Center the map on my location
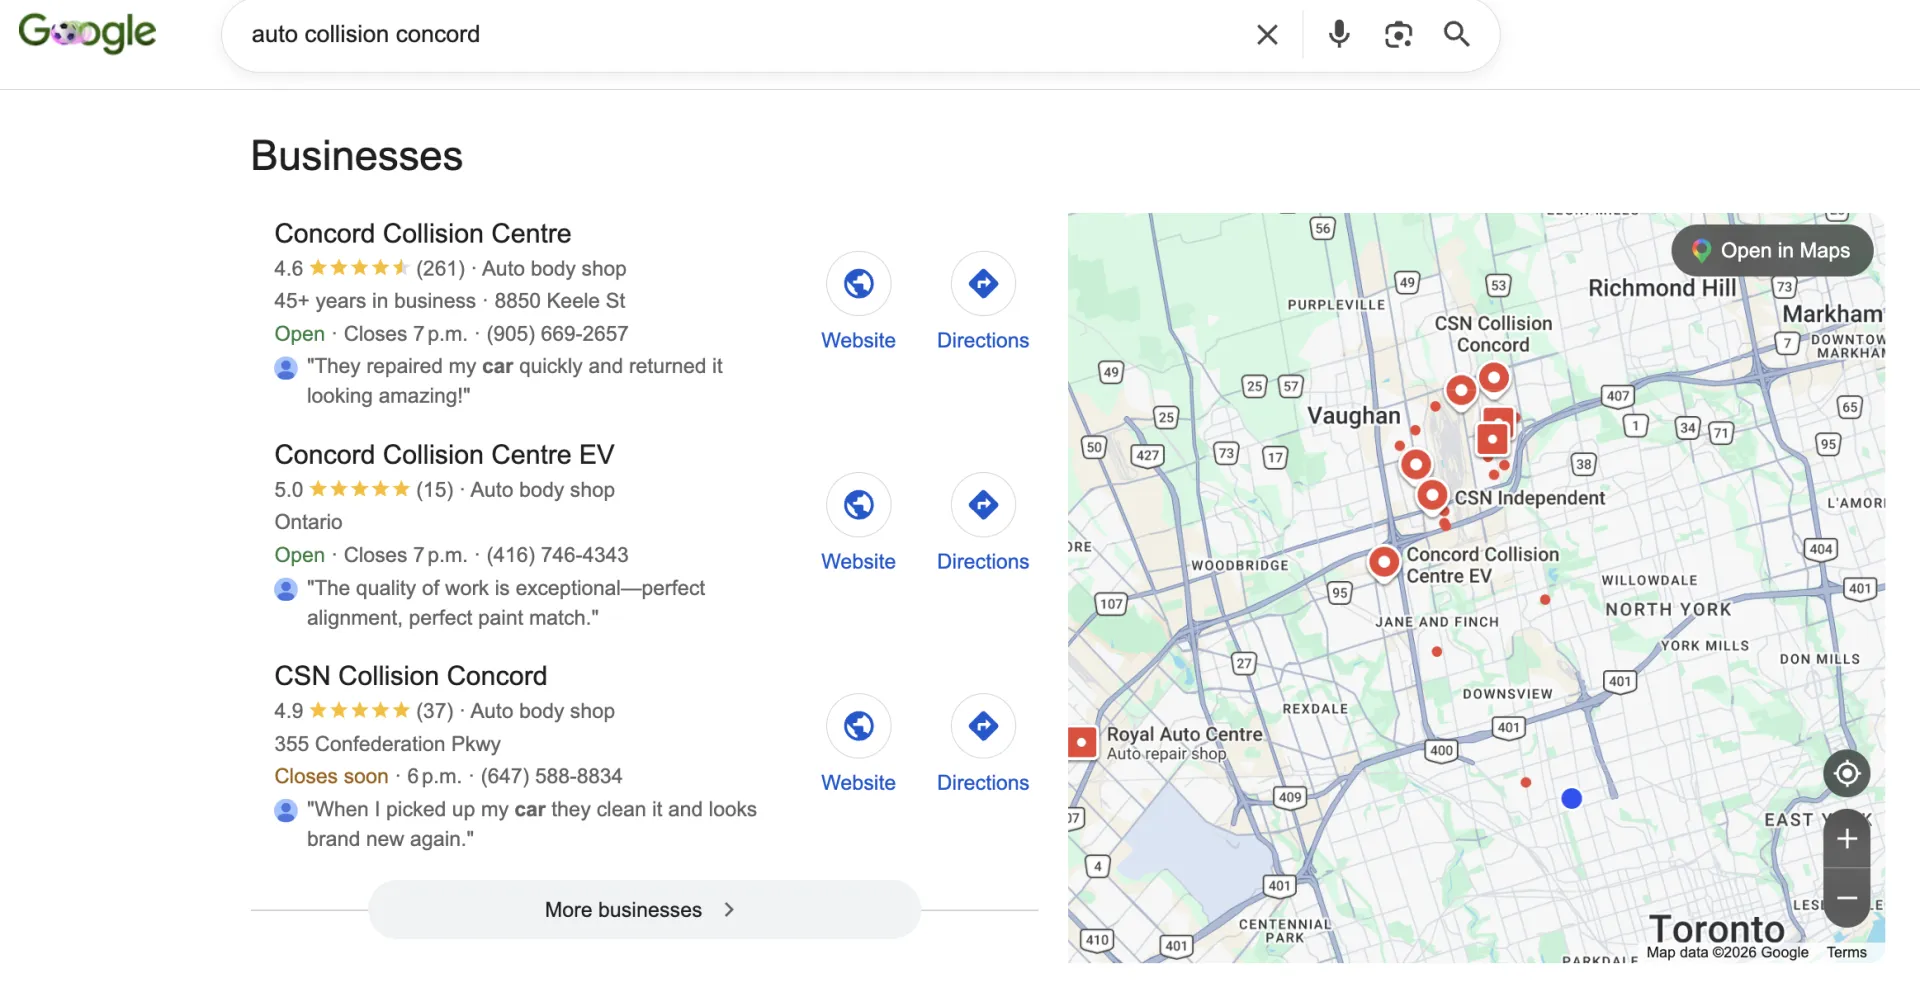This screenshot has height=997, width=1920. tap(1846, 773)
